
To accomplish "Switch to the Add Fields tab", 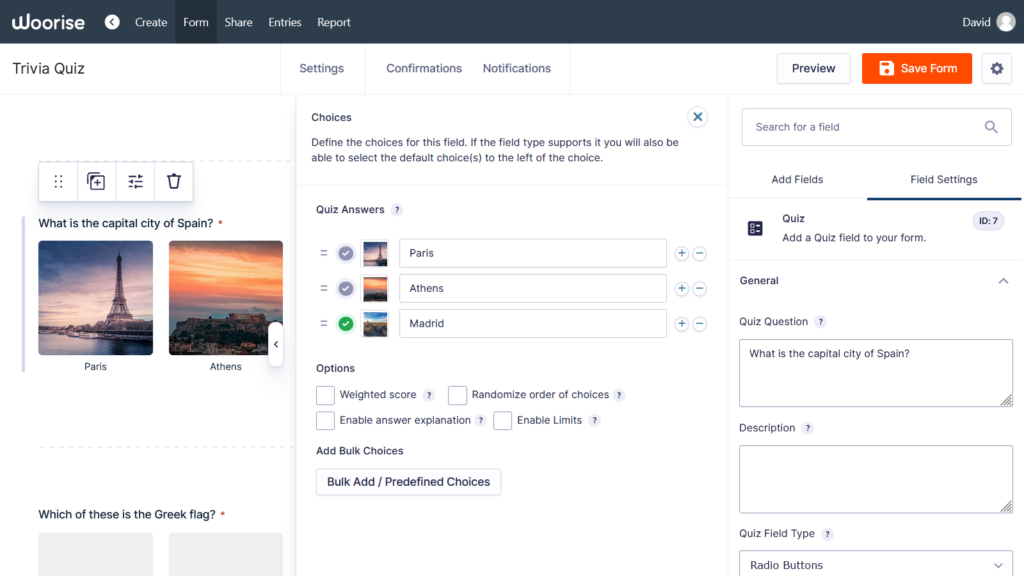I will [x=797, y=180].
